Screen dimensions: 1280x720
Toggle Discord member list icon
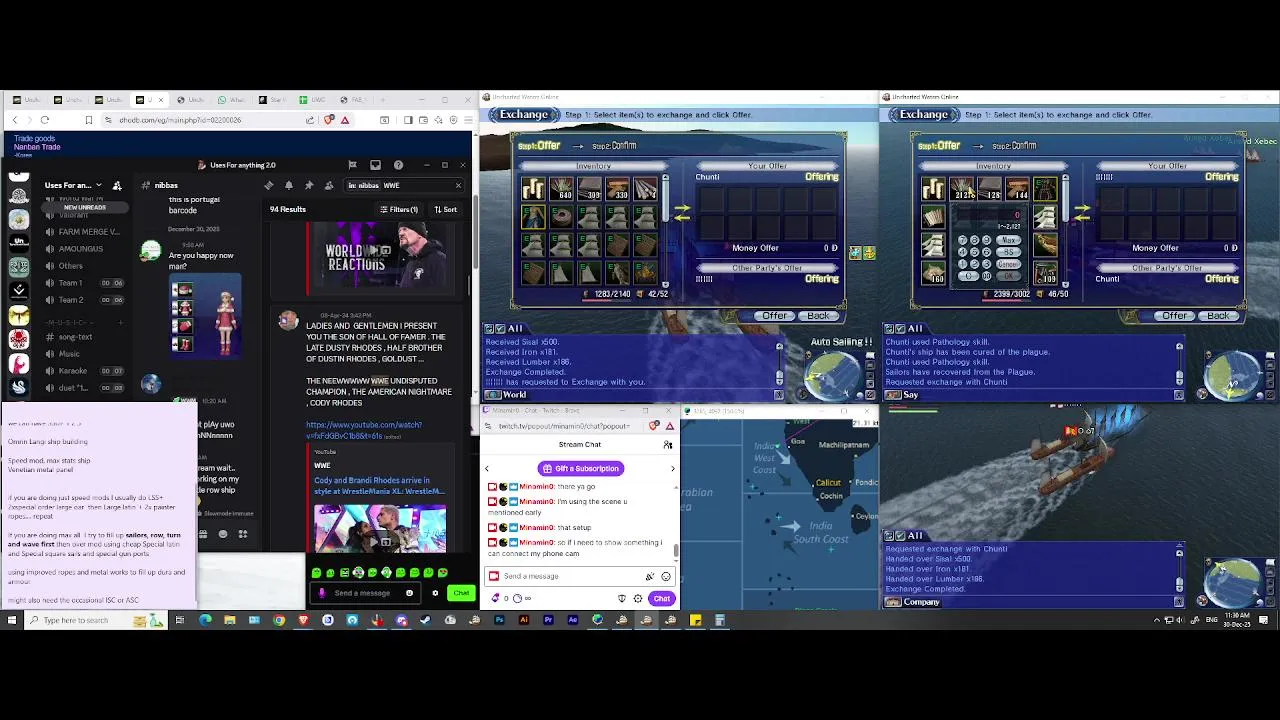[328, 185]
